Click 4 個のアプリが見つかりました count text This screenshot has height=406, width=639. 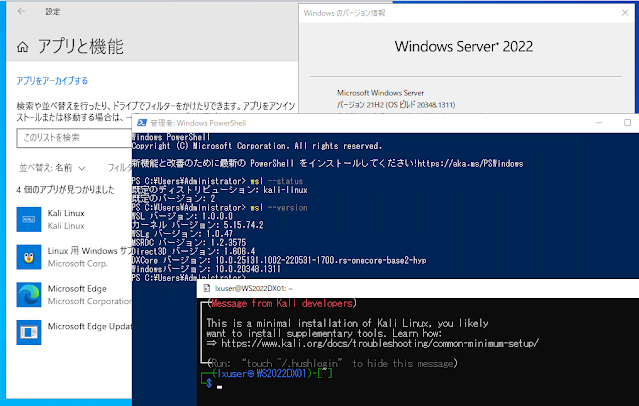coord(65,190)
